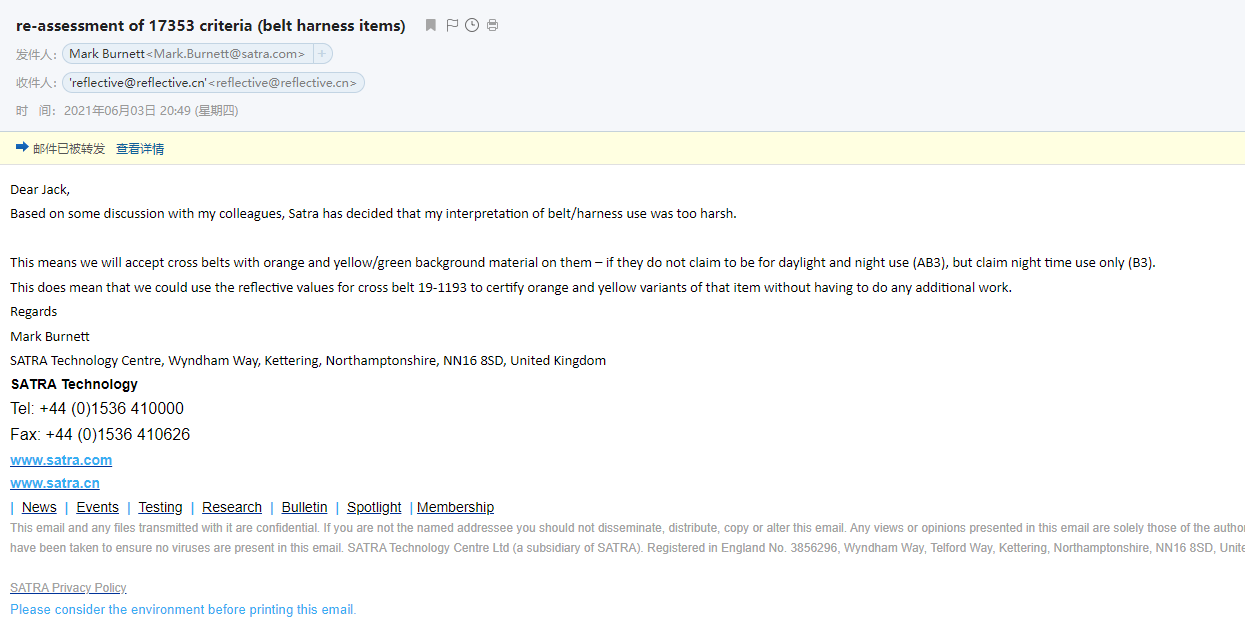Expand sender details with the plus button
This screenshot has height=624, width=1245.
[321, 53]
